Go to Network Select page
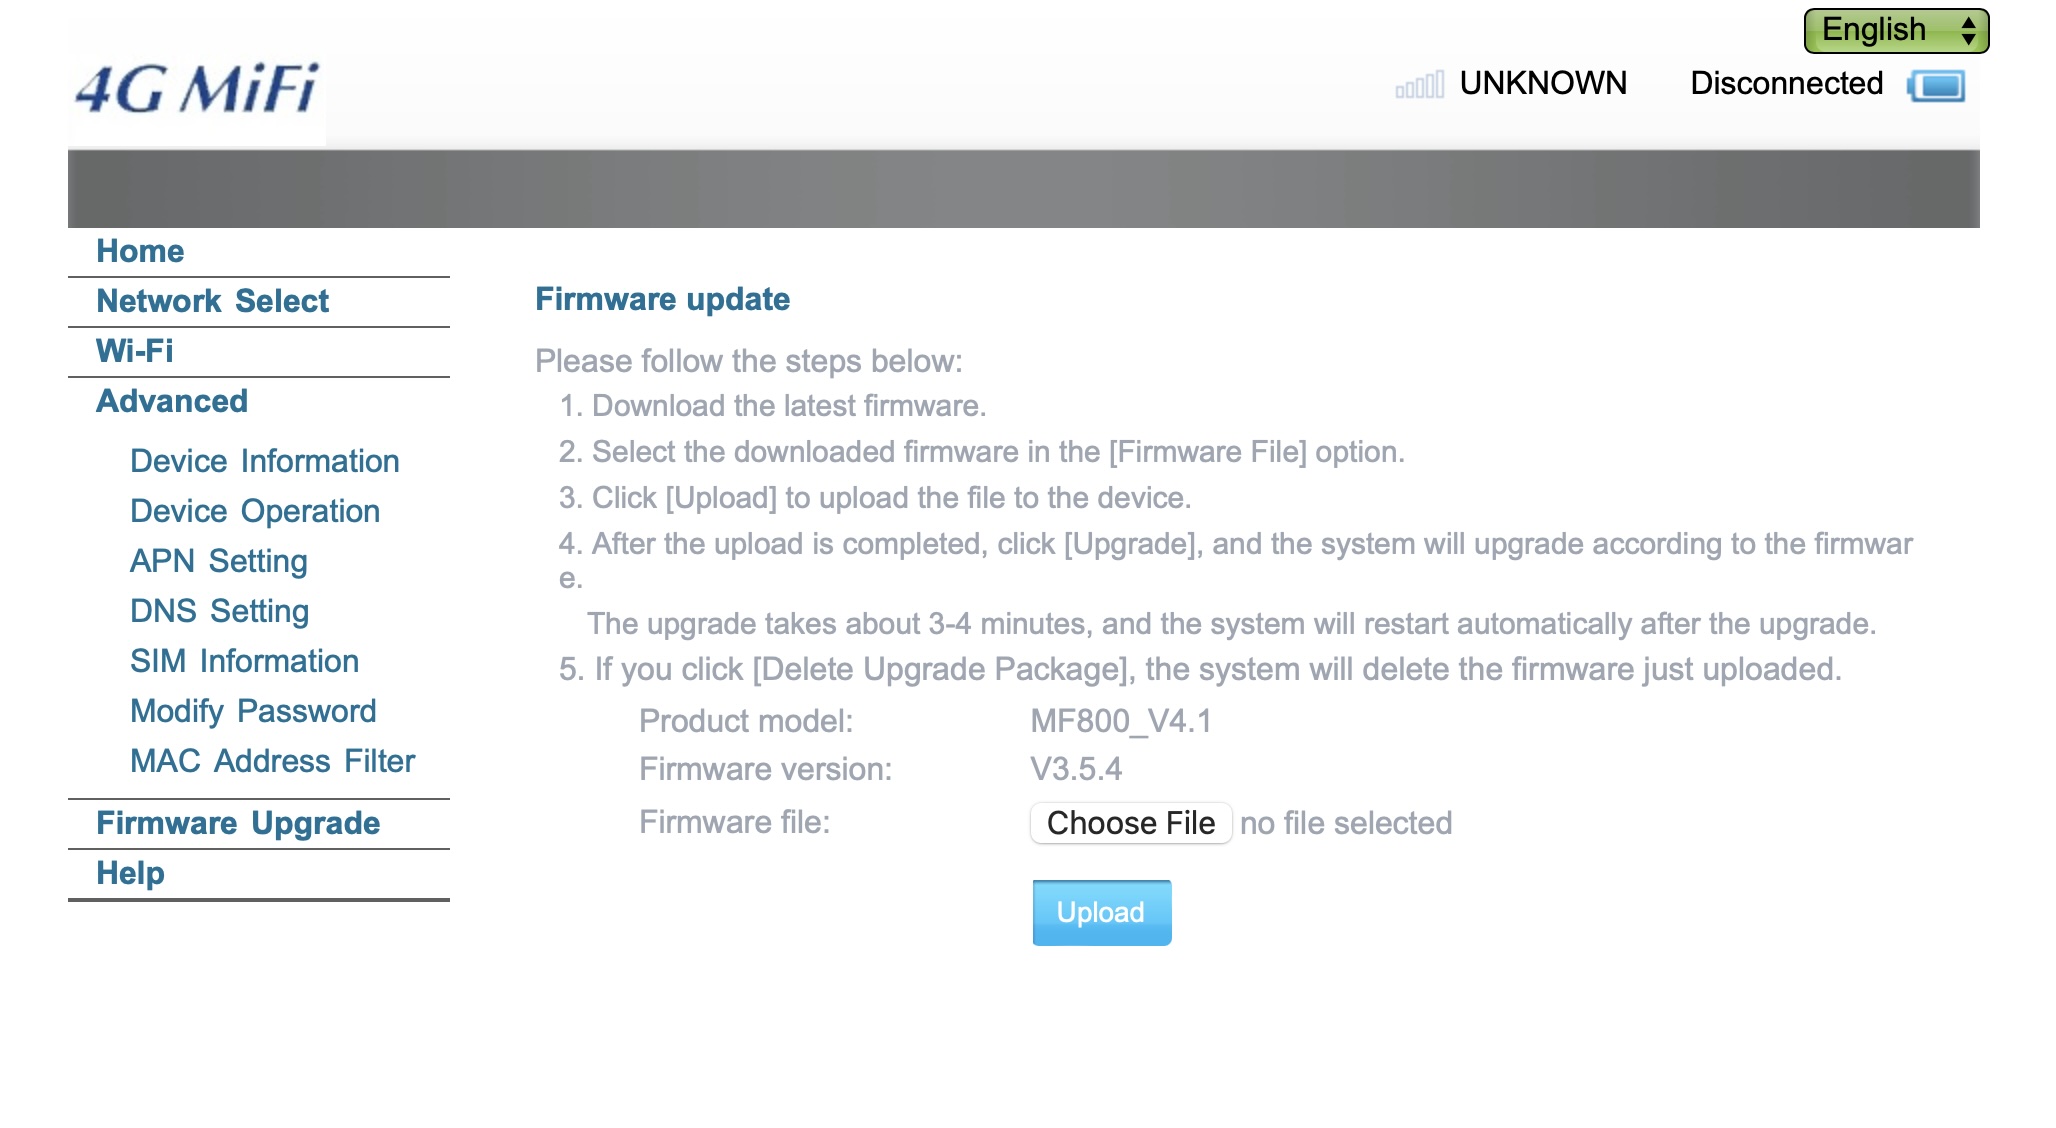Screen dimensions: 2056x1128 pyautogui.click(x=212, y=301)
